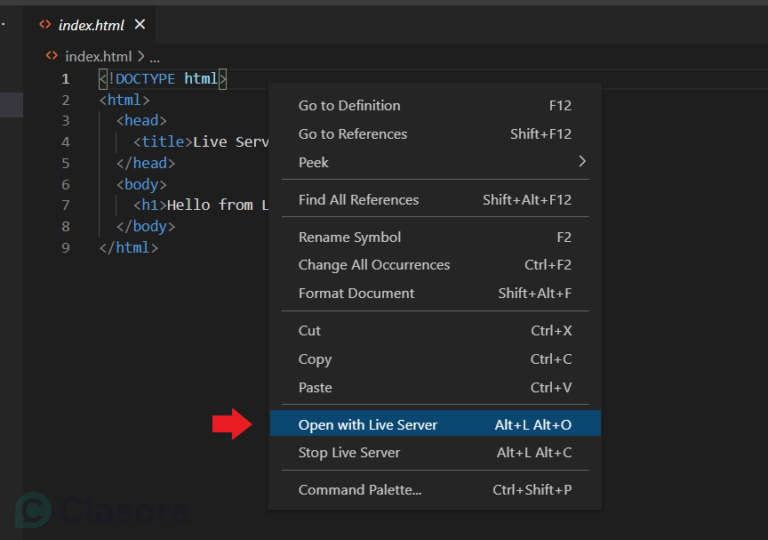Expand the breadcrumb ellipsis after index.html
Viewport: 768px width, 540px height.
pyautogui.click(x=155, y=58)
